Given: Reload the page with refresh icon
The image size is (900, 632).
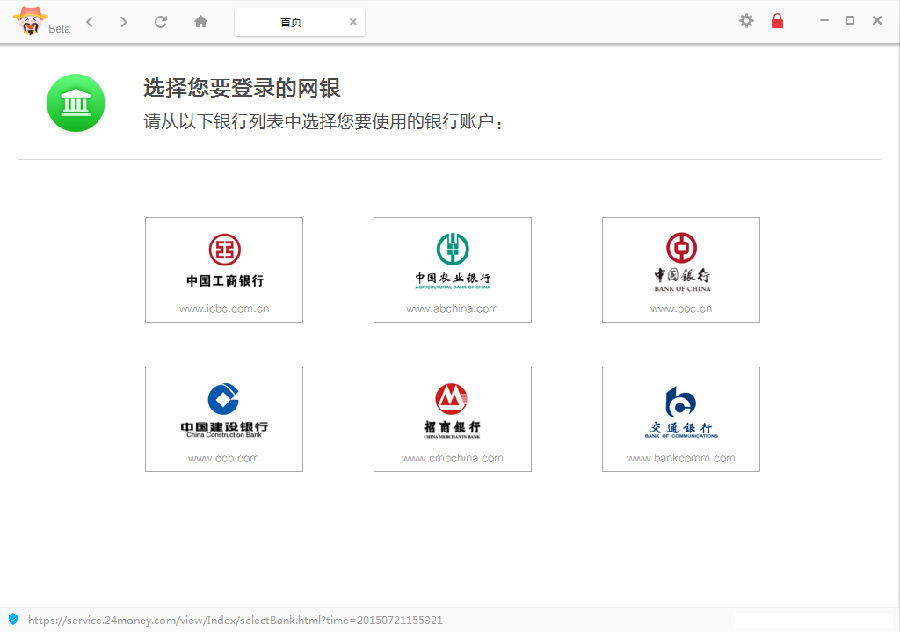Looking at the screenshot, I should pyautogui.click(x=161, y=22).
